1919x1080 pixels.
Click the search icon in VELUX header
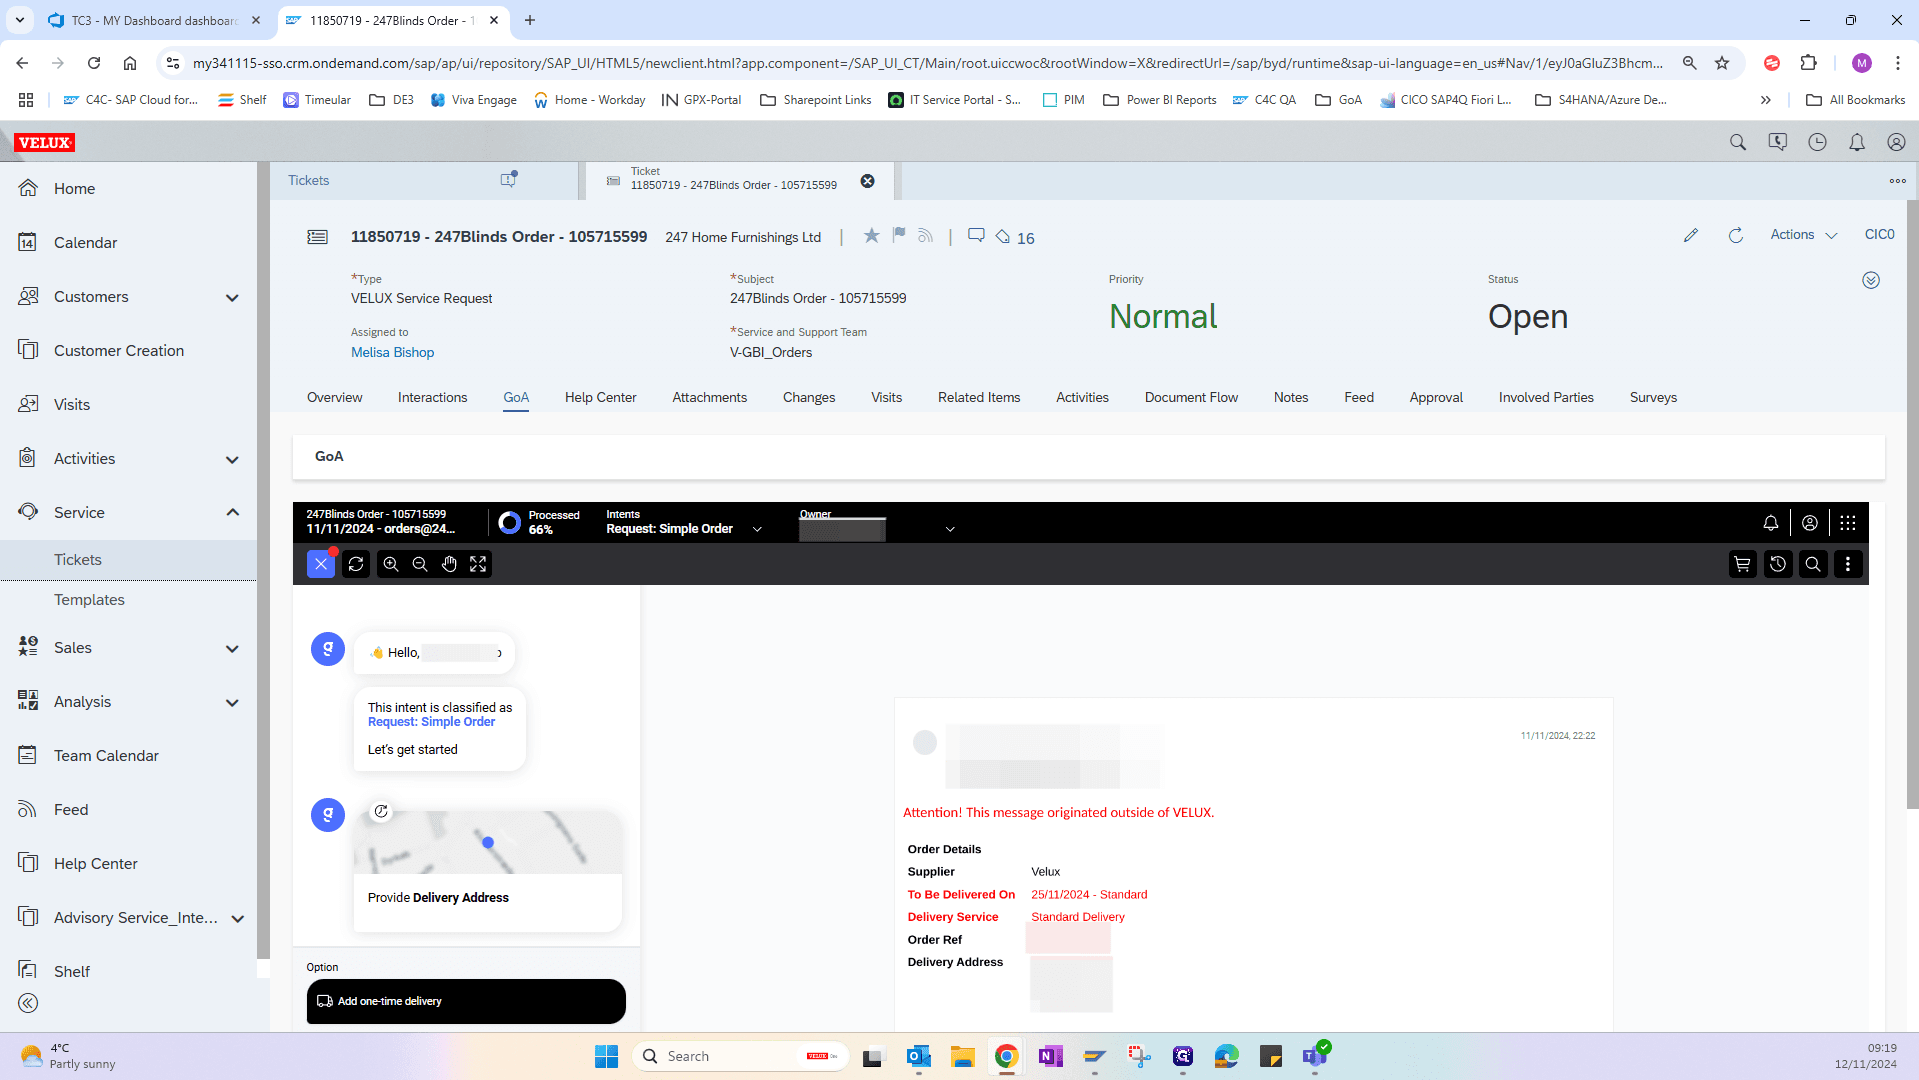(1738, 143)
